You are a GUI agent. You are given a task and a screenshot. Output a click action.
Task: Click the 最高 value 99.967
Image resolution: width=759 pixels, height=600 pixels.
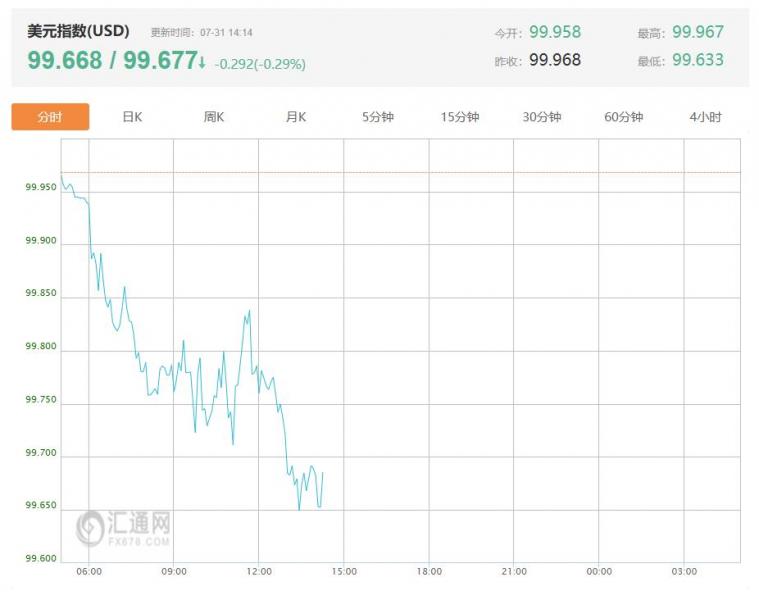pyautogui.click(x=698, y=33)
